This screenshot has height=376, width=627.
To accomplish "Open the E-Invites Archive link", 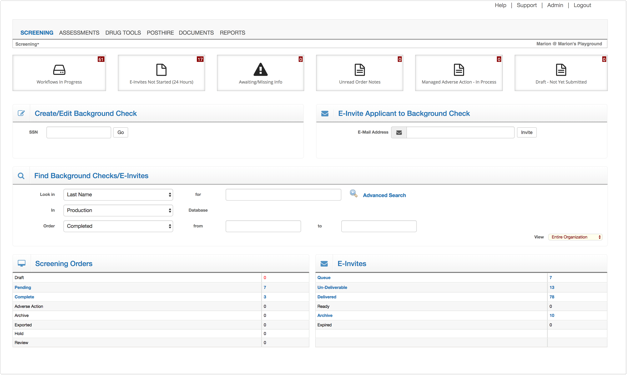I will (x=325, y=316).
